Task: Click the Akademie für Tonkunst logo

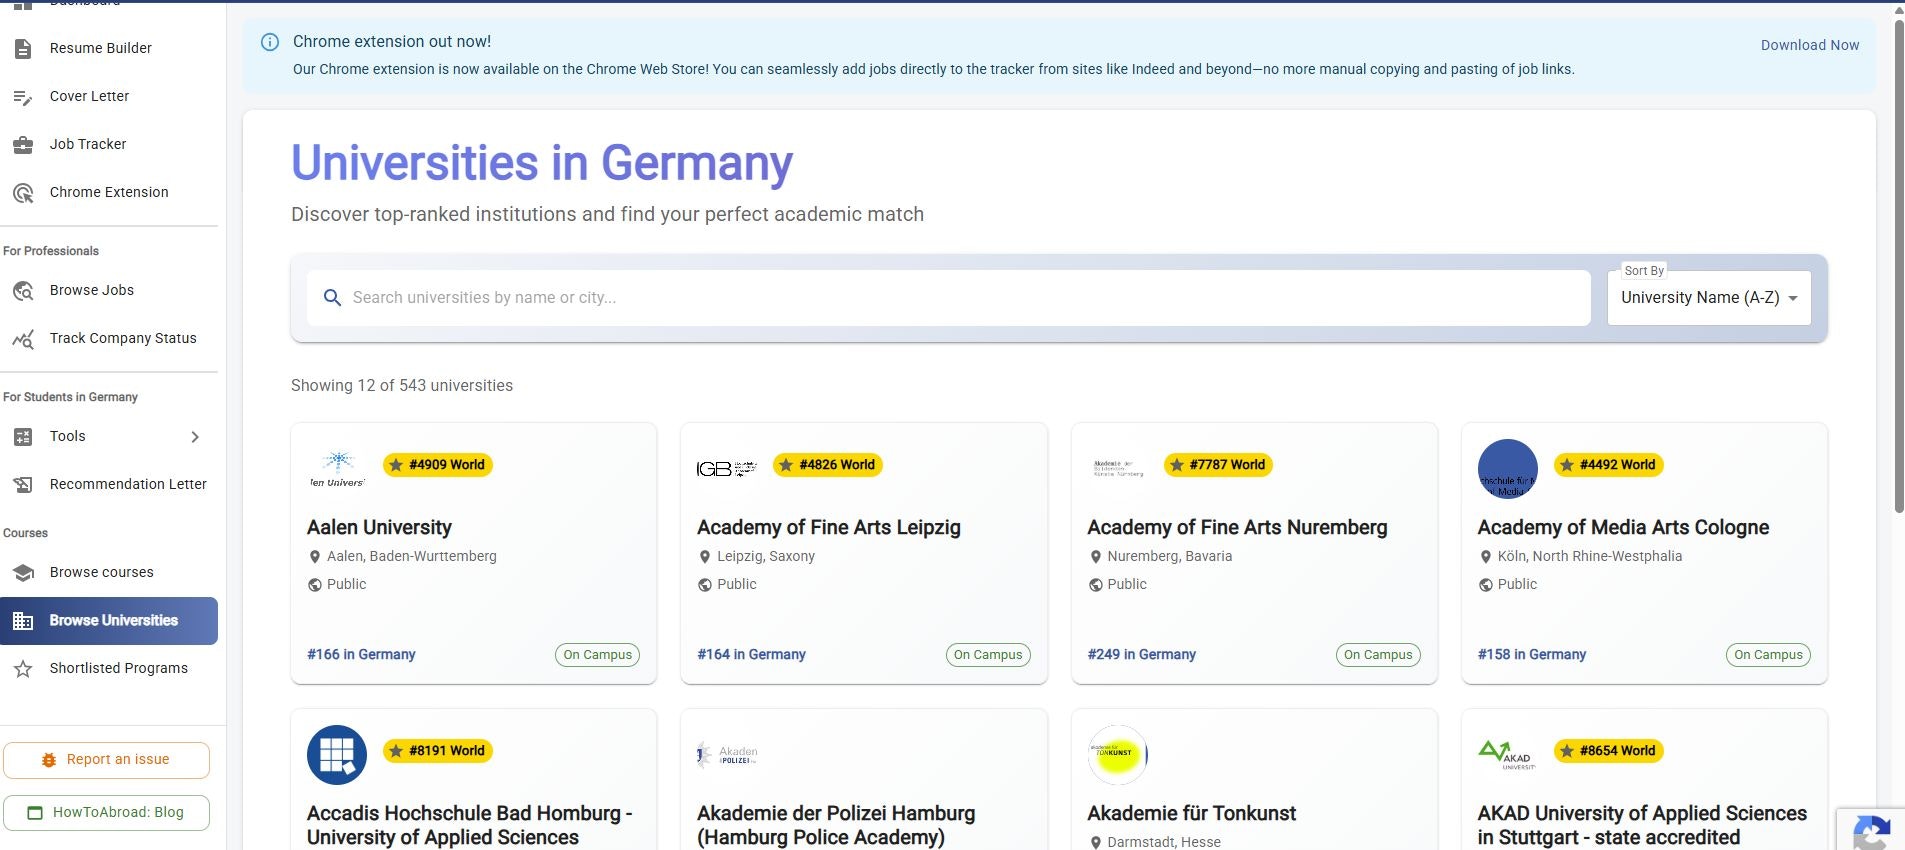Action: pos(1117,754)
